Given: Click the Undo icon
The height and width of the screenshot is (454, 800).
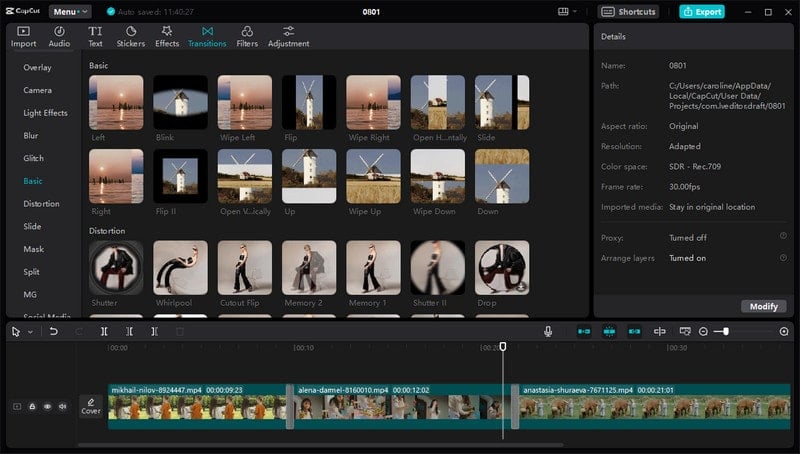Looking at the screenshot, I should [53, 332].
